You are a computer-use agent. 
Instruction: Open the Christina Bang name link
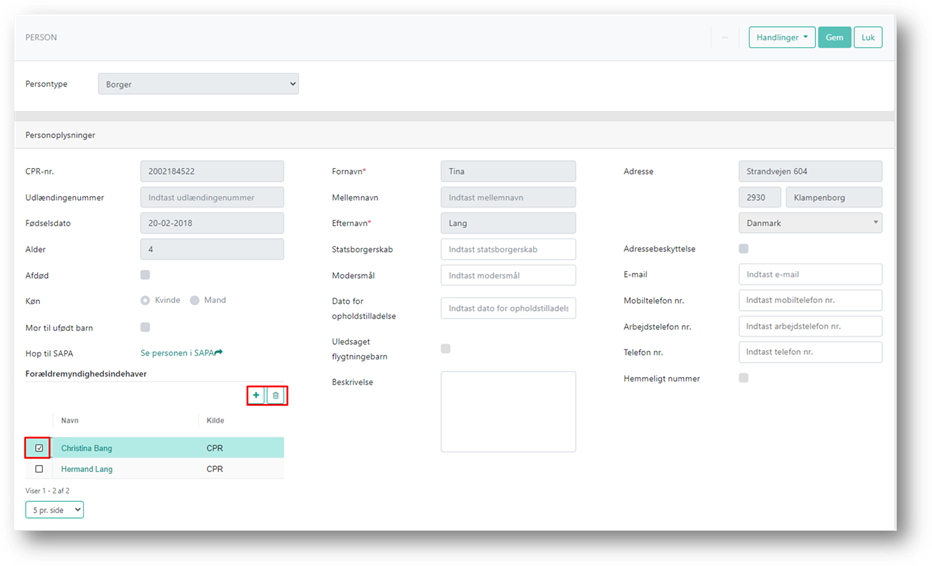click(87, 448)
